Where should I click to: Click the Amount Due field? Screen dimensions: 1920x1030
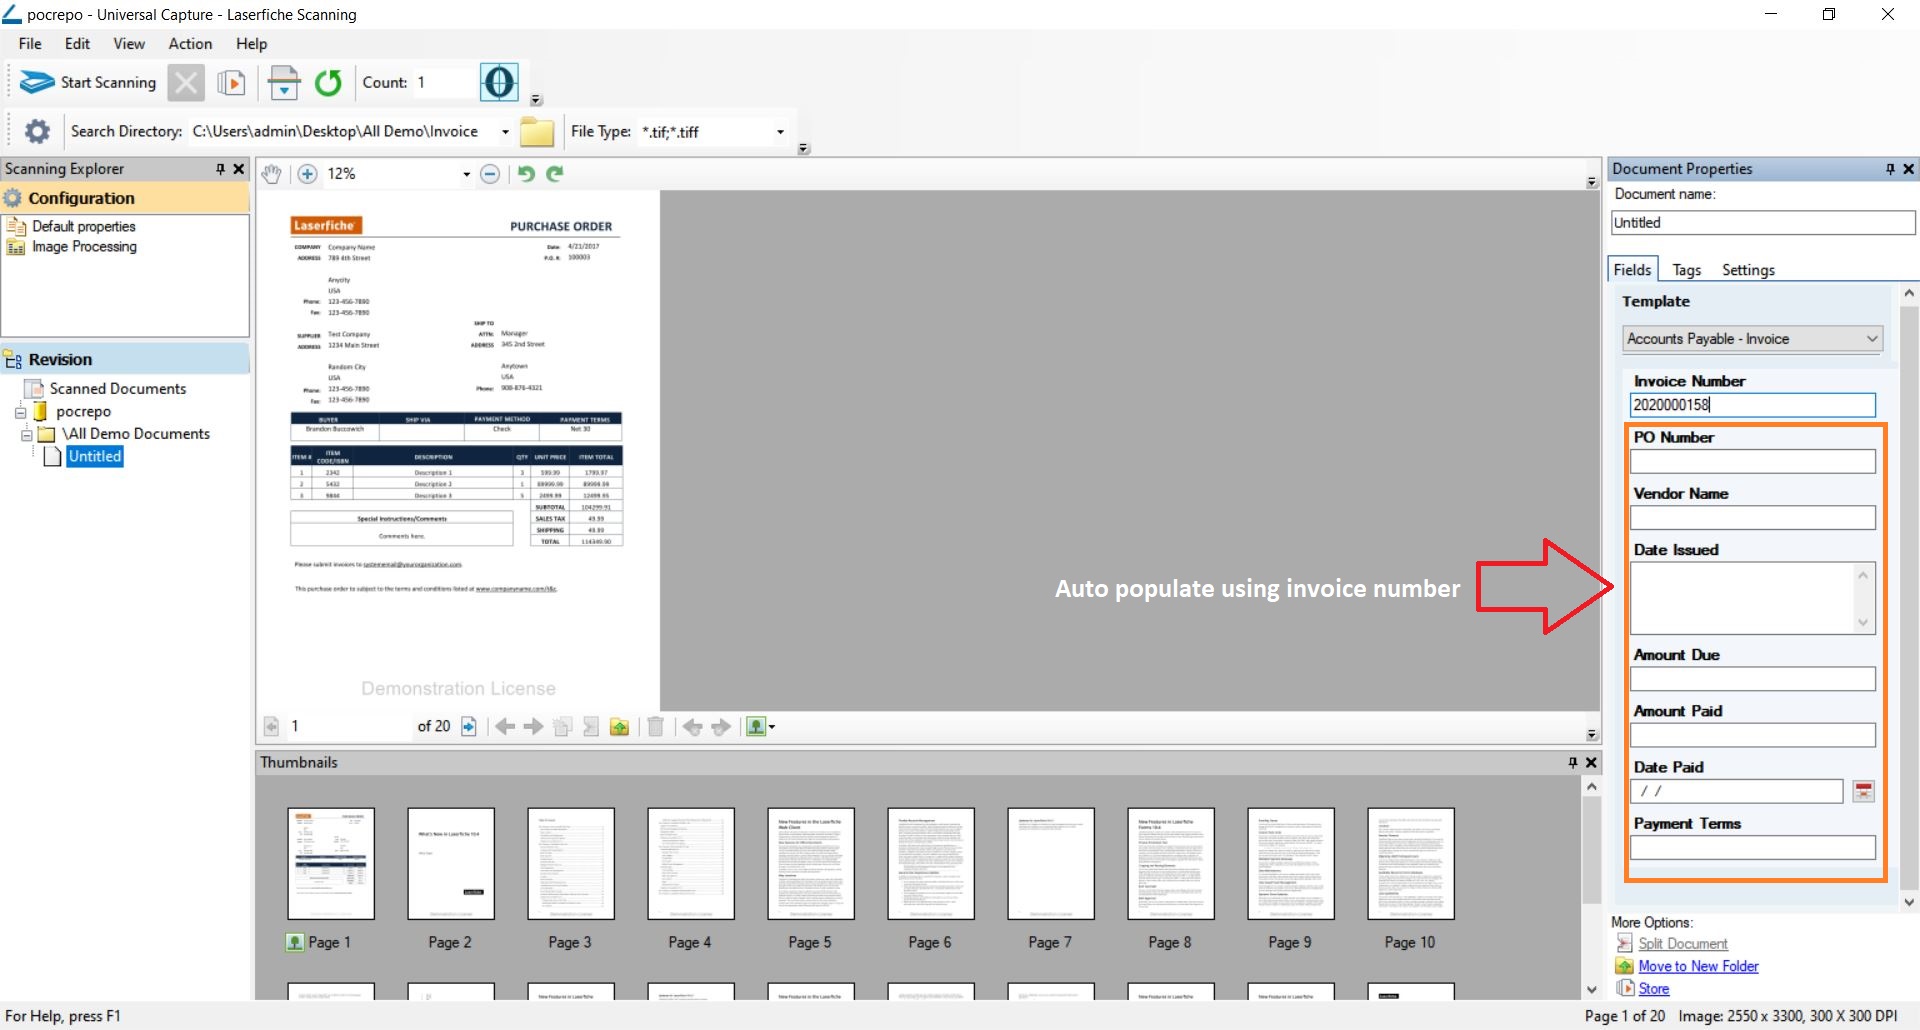tap(1752, 679)
